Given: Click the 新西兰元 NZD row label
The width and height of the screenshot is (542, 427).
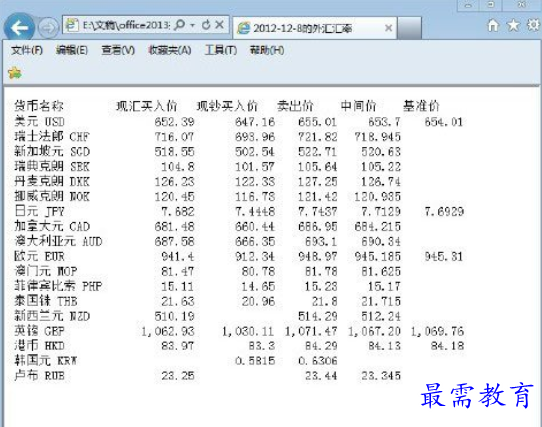Looking at the screenshot, I should click(x=52, y=316).
